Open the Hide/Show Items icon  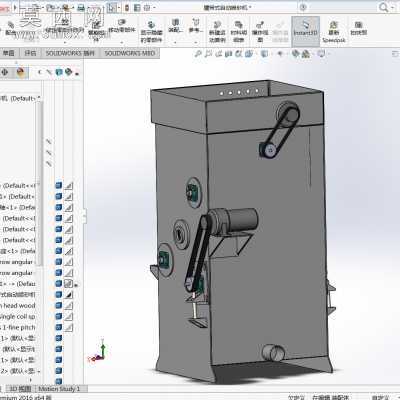[x=280, y=53]
